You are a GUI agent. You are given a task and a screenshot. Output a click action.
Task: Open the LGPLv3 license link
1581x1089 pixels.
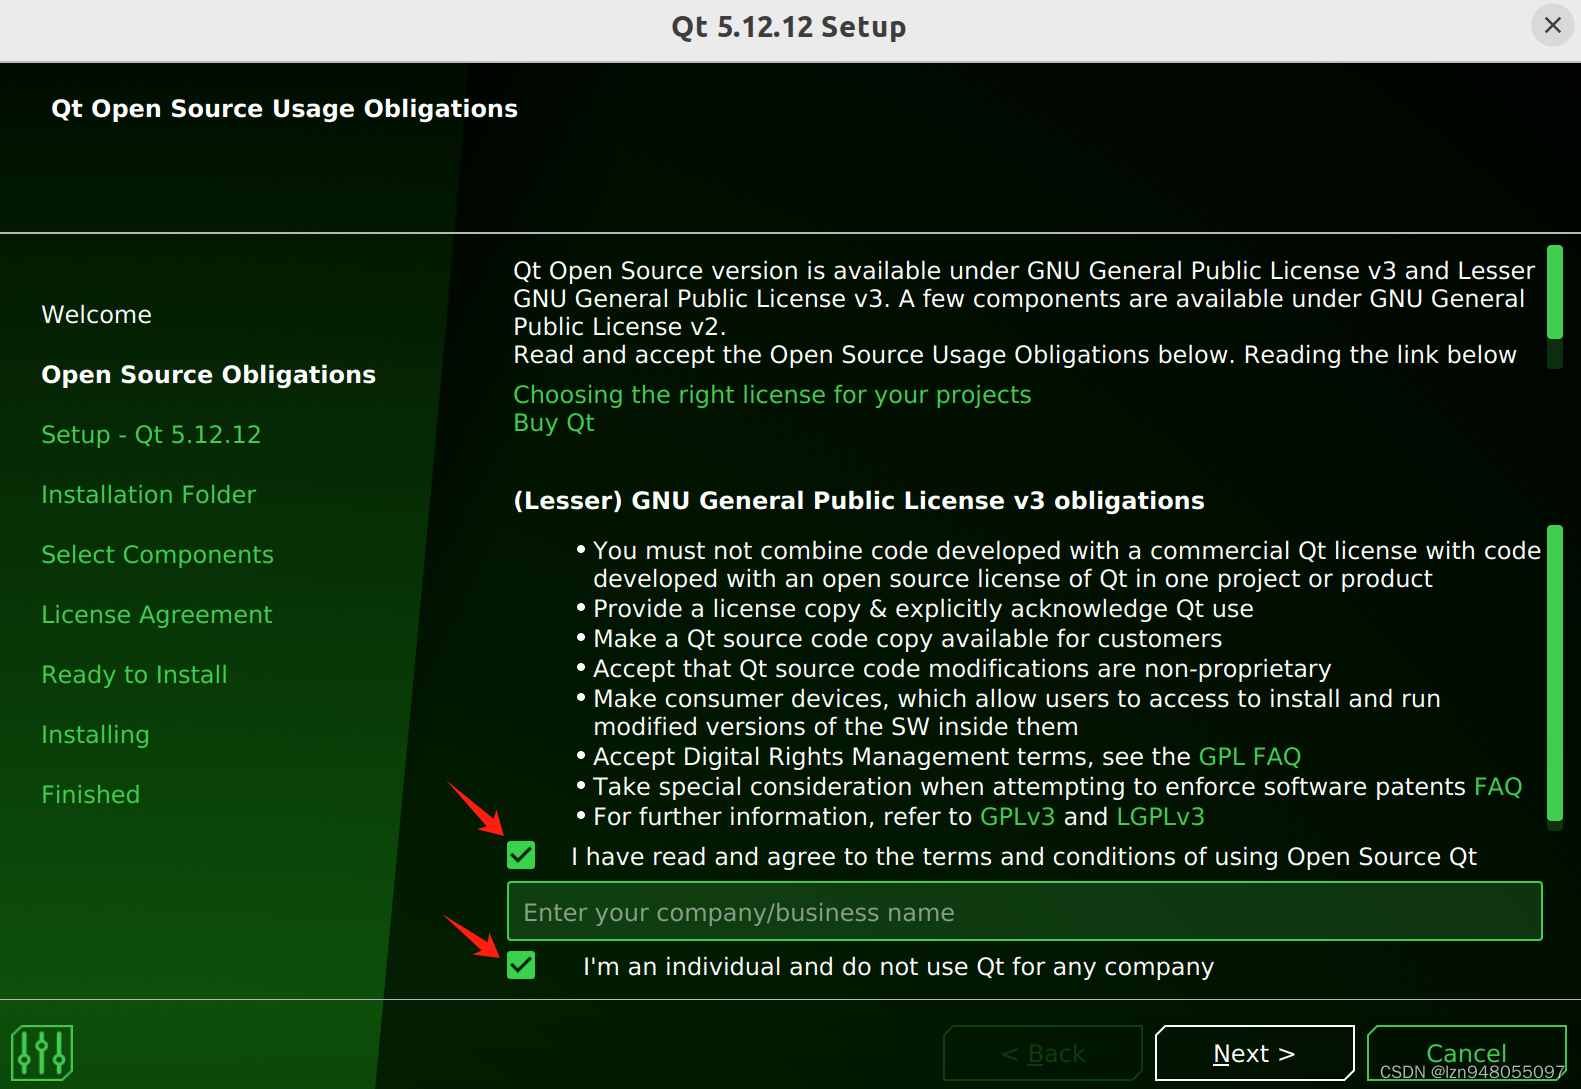pos(1160,817)
